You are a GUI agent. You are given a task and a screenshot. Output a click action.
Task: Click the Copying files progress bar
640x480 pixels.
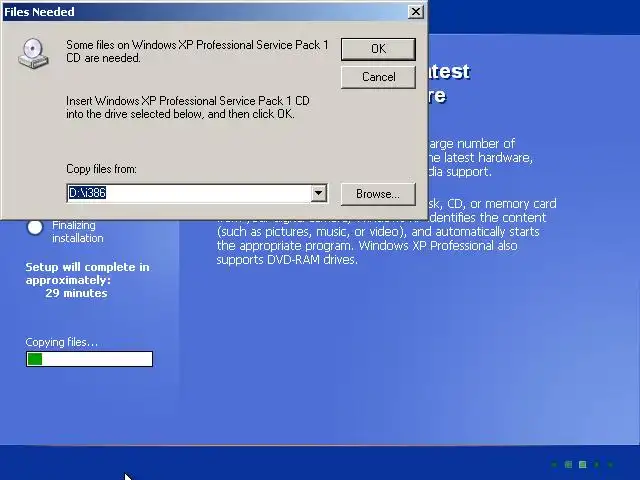click(89, 359)
